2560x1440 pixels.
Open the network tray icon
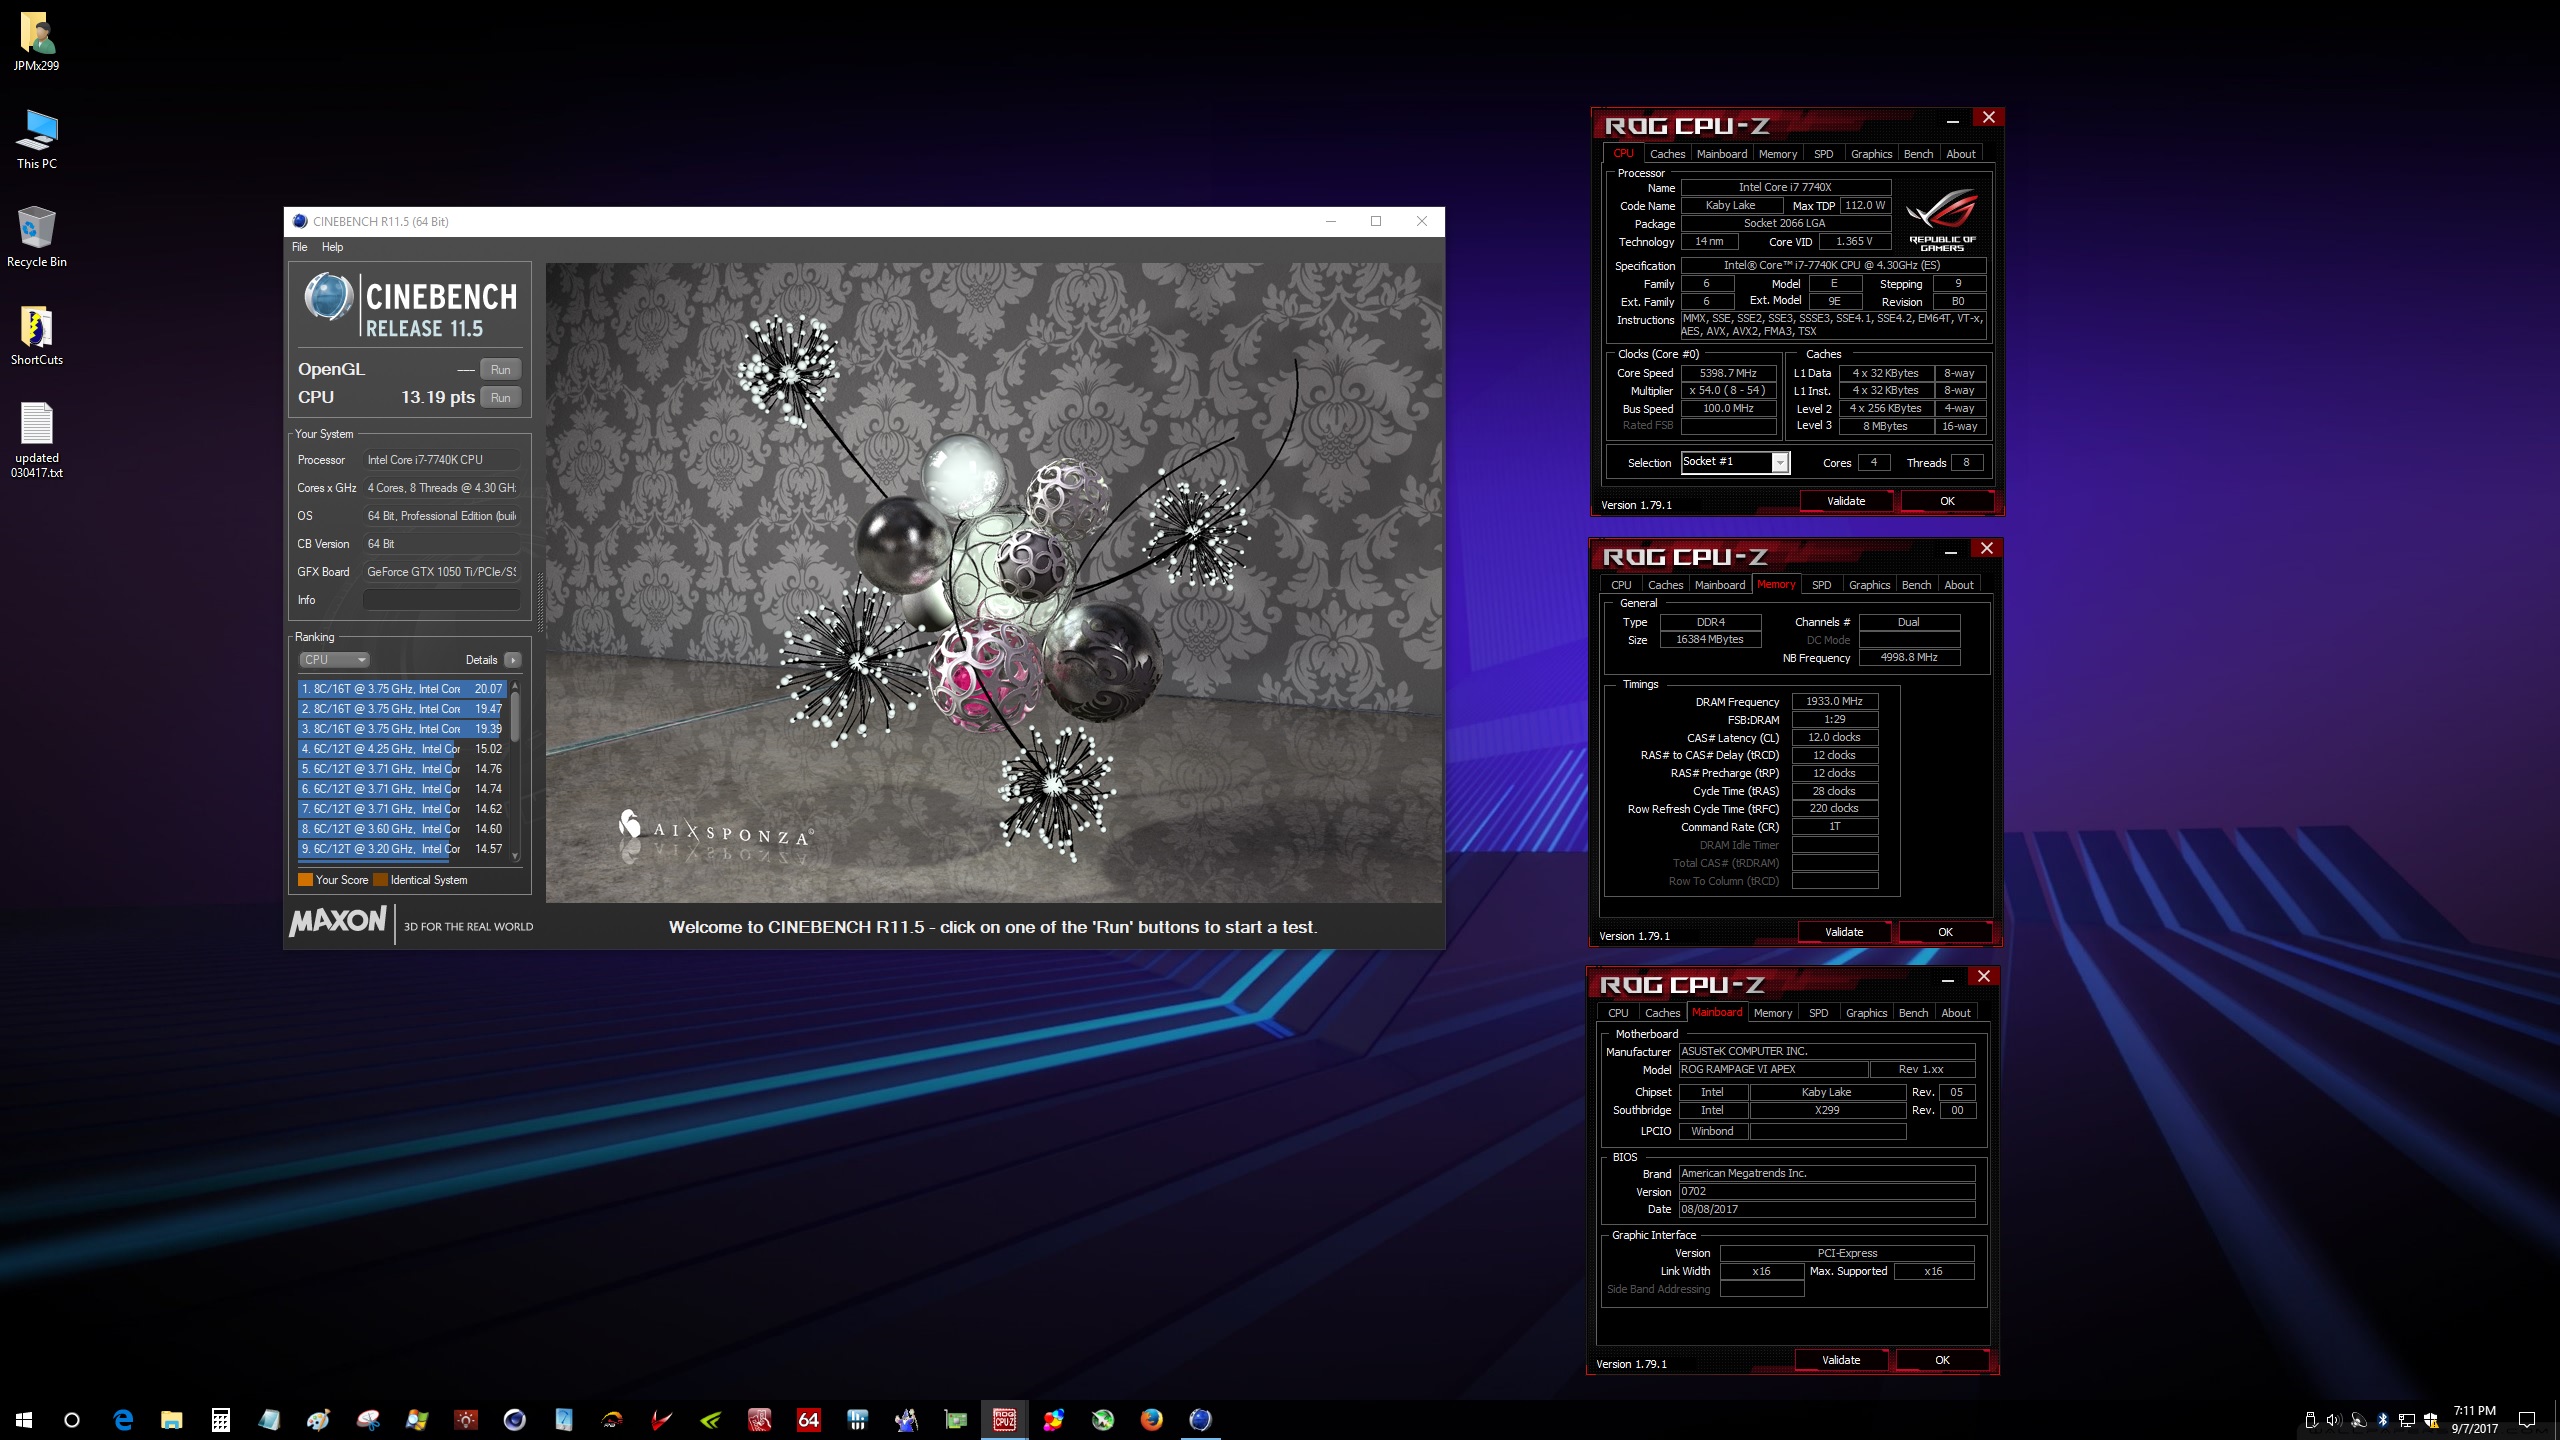[2407, 1420]
